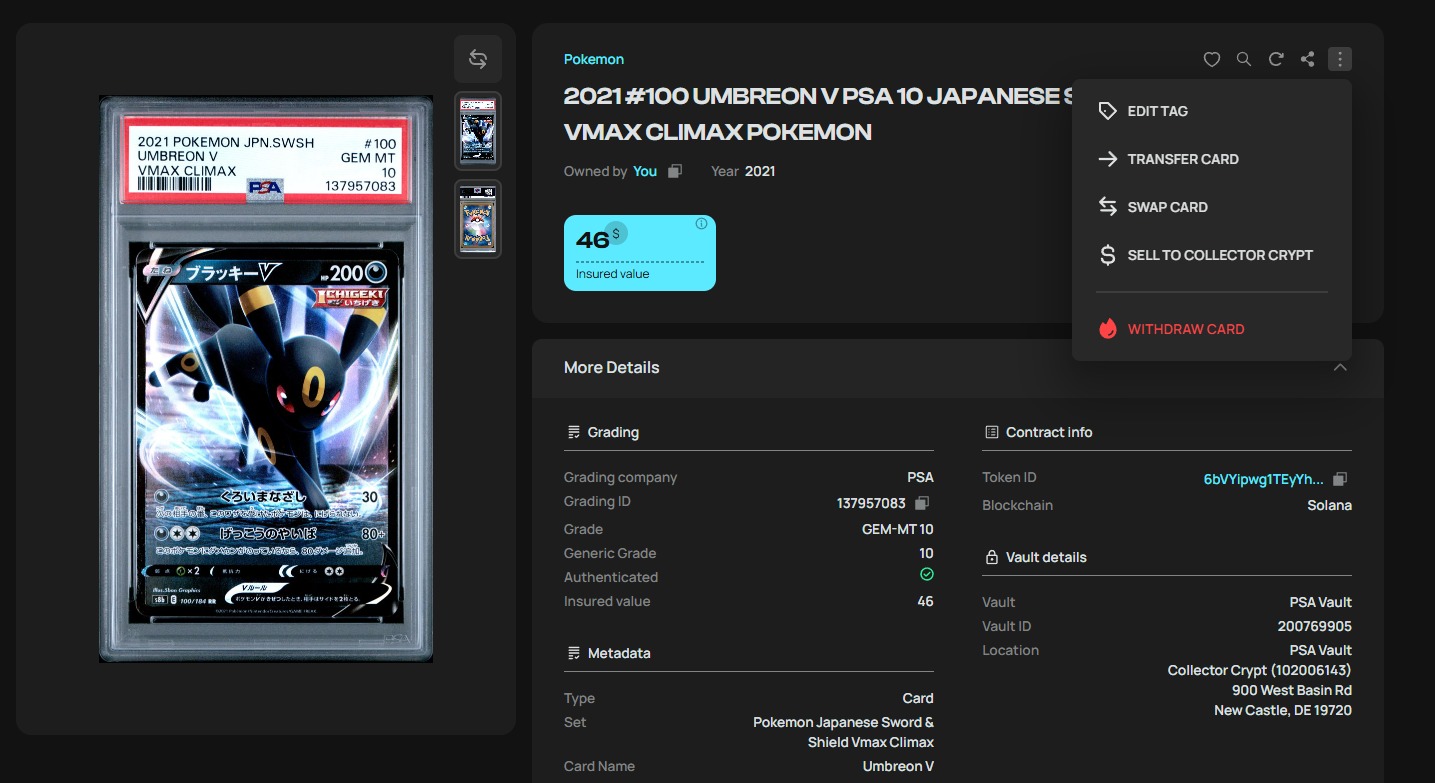Click the Solana blockchain value
The height and width of the screenshot is (783, 1435).
point(1329,505)
